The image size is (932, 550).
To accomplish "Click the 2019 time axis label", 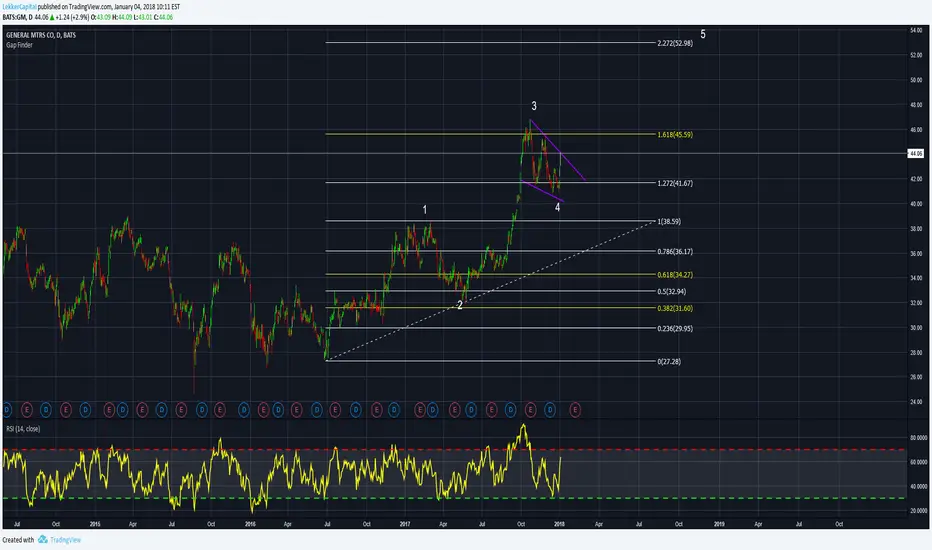I will pos(719,524).
